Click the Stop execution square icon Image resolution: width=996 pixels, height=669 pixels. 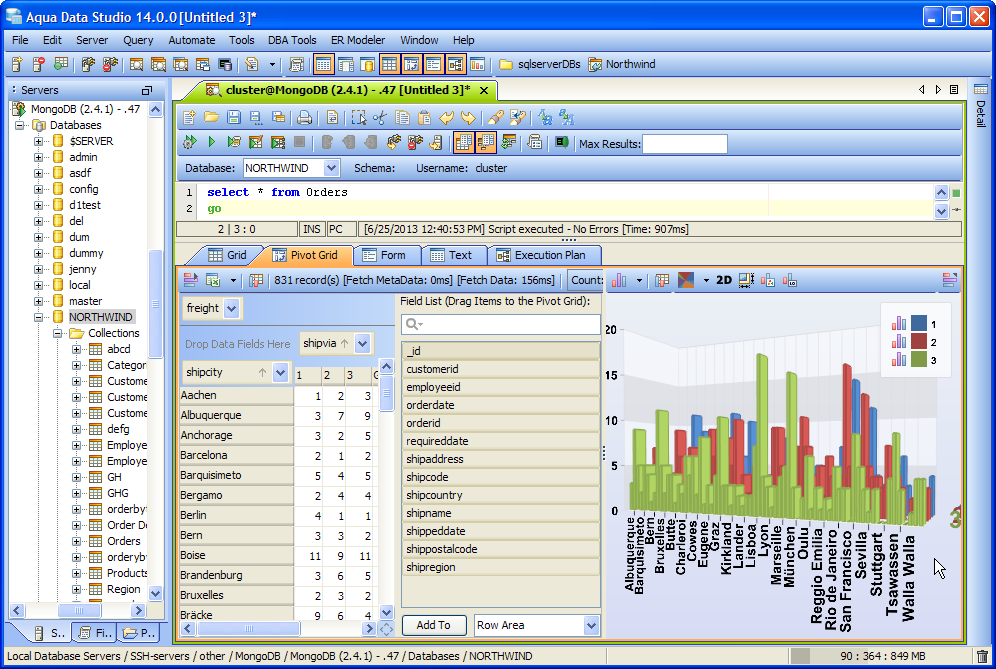pyautogui.click(x=300, y=142)
